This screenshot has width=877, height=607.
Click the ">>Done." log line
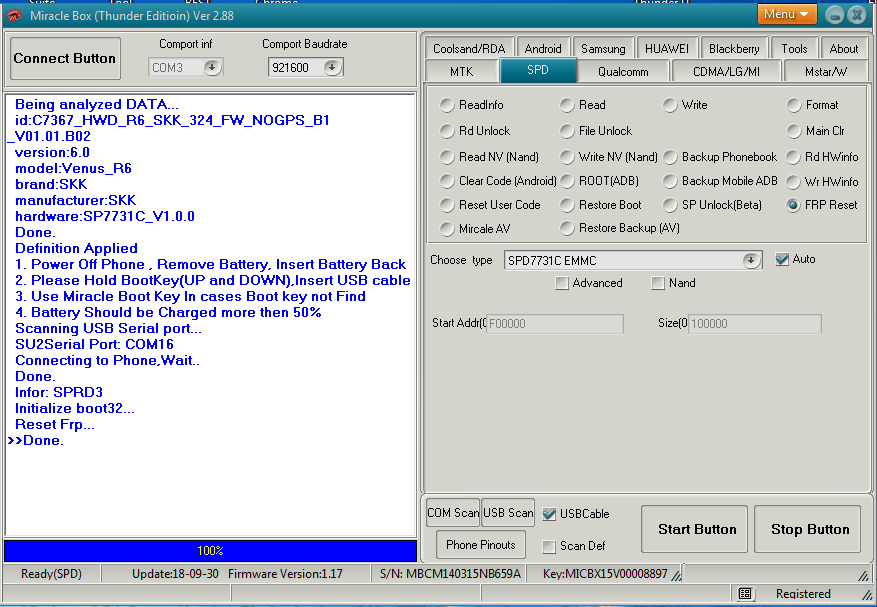[x=36, y=440]
